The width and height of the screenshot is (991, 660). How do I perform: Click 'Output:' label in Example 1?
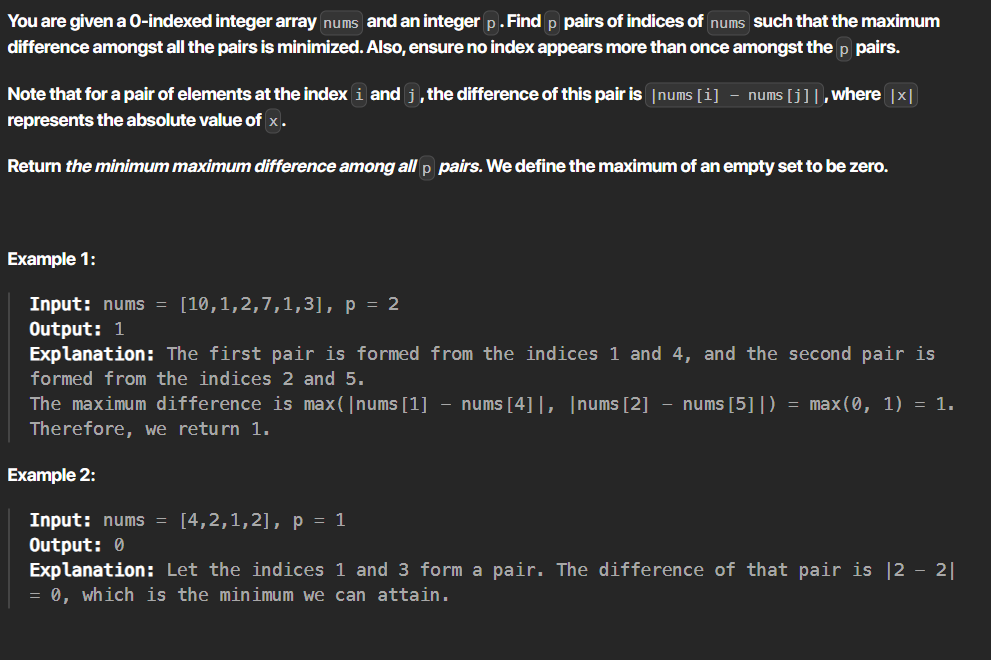tap(66, 329)
